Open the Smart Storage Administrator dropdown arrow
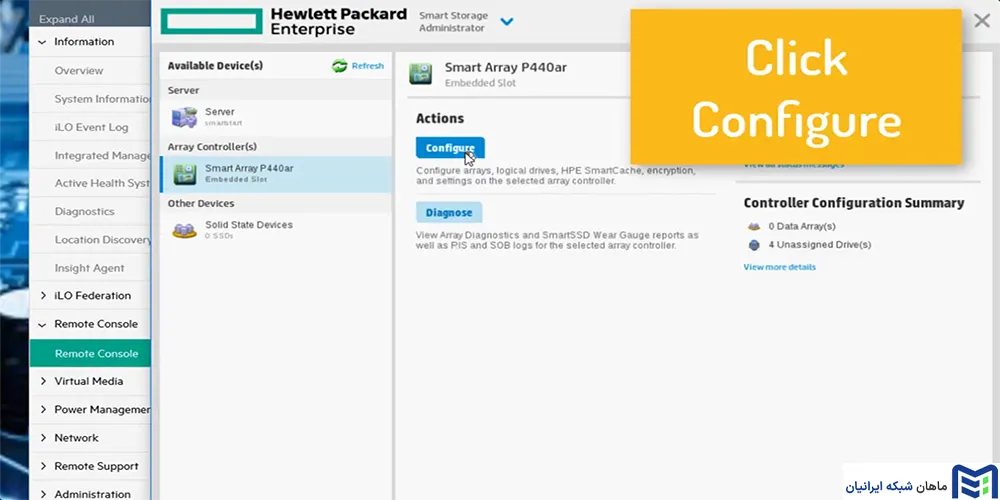 click(507, 22)
